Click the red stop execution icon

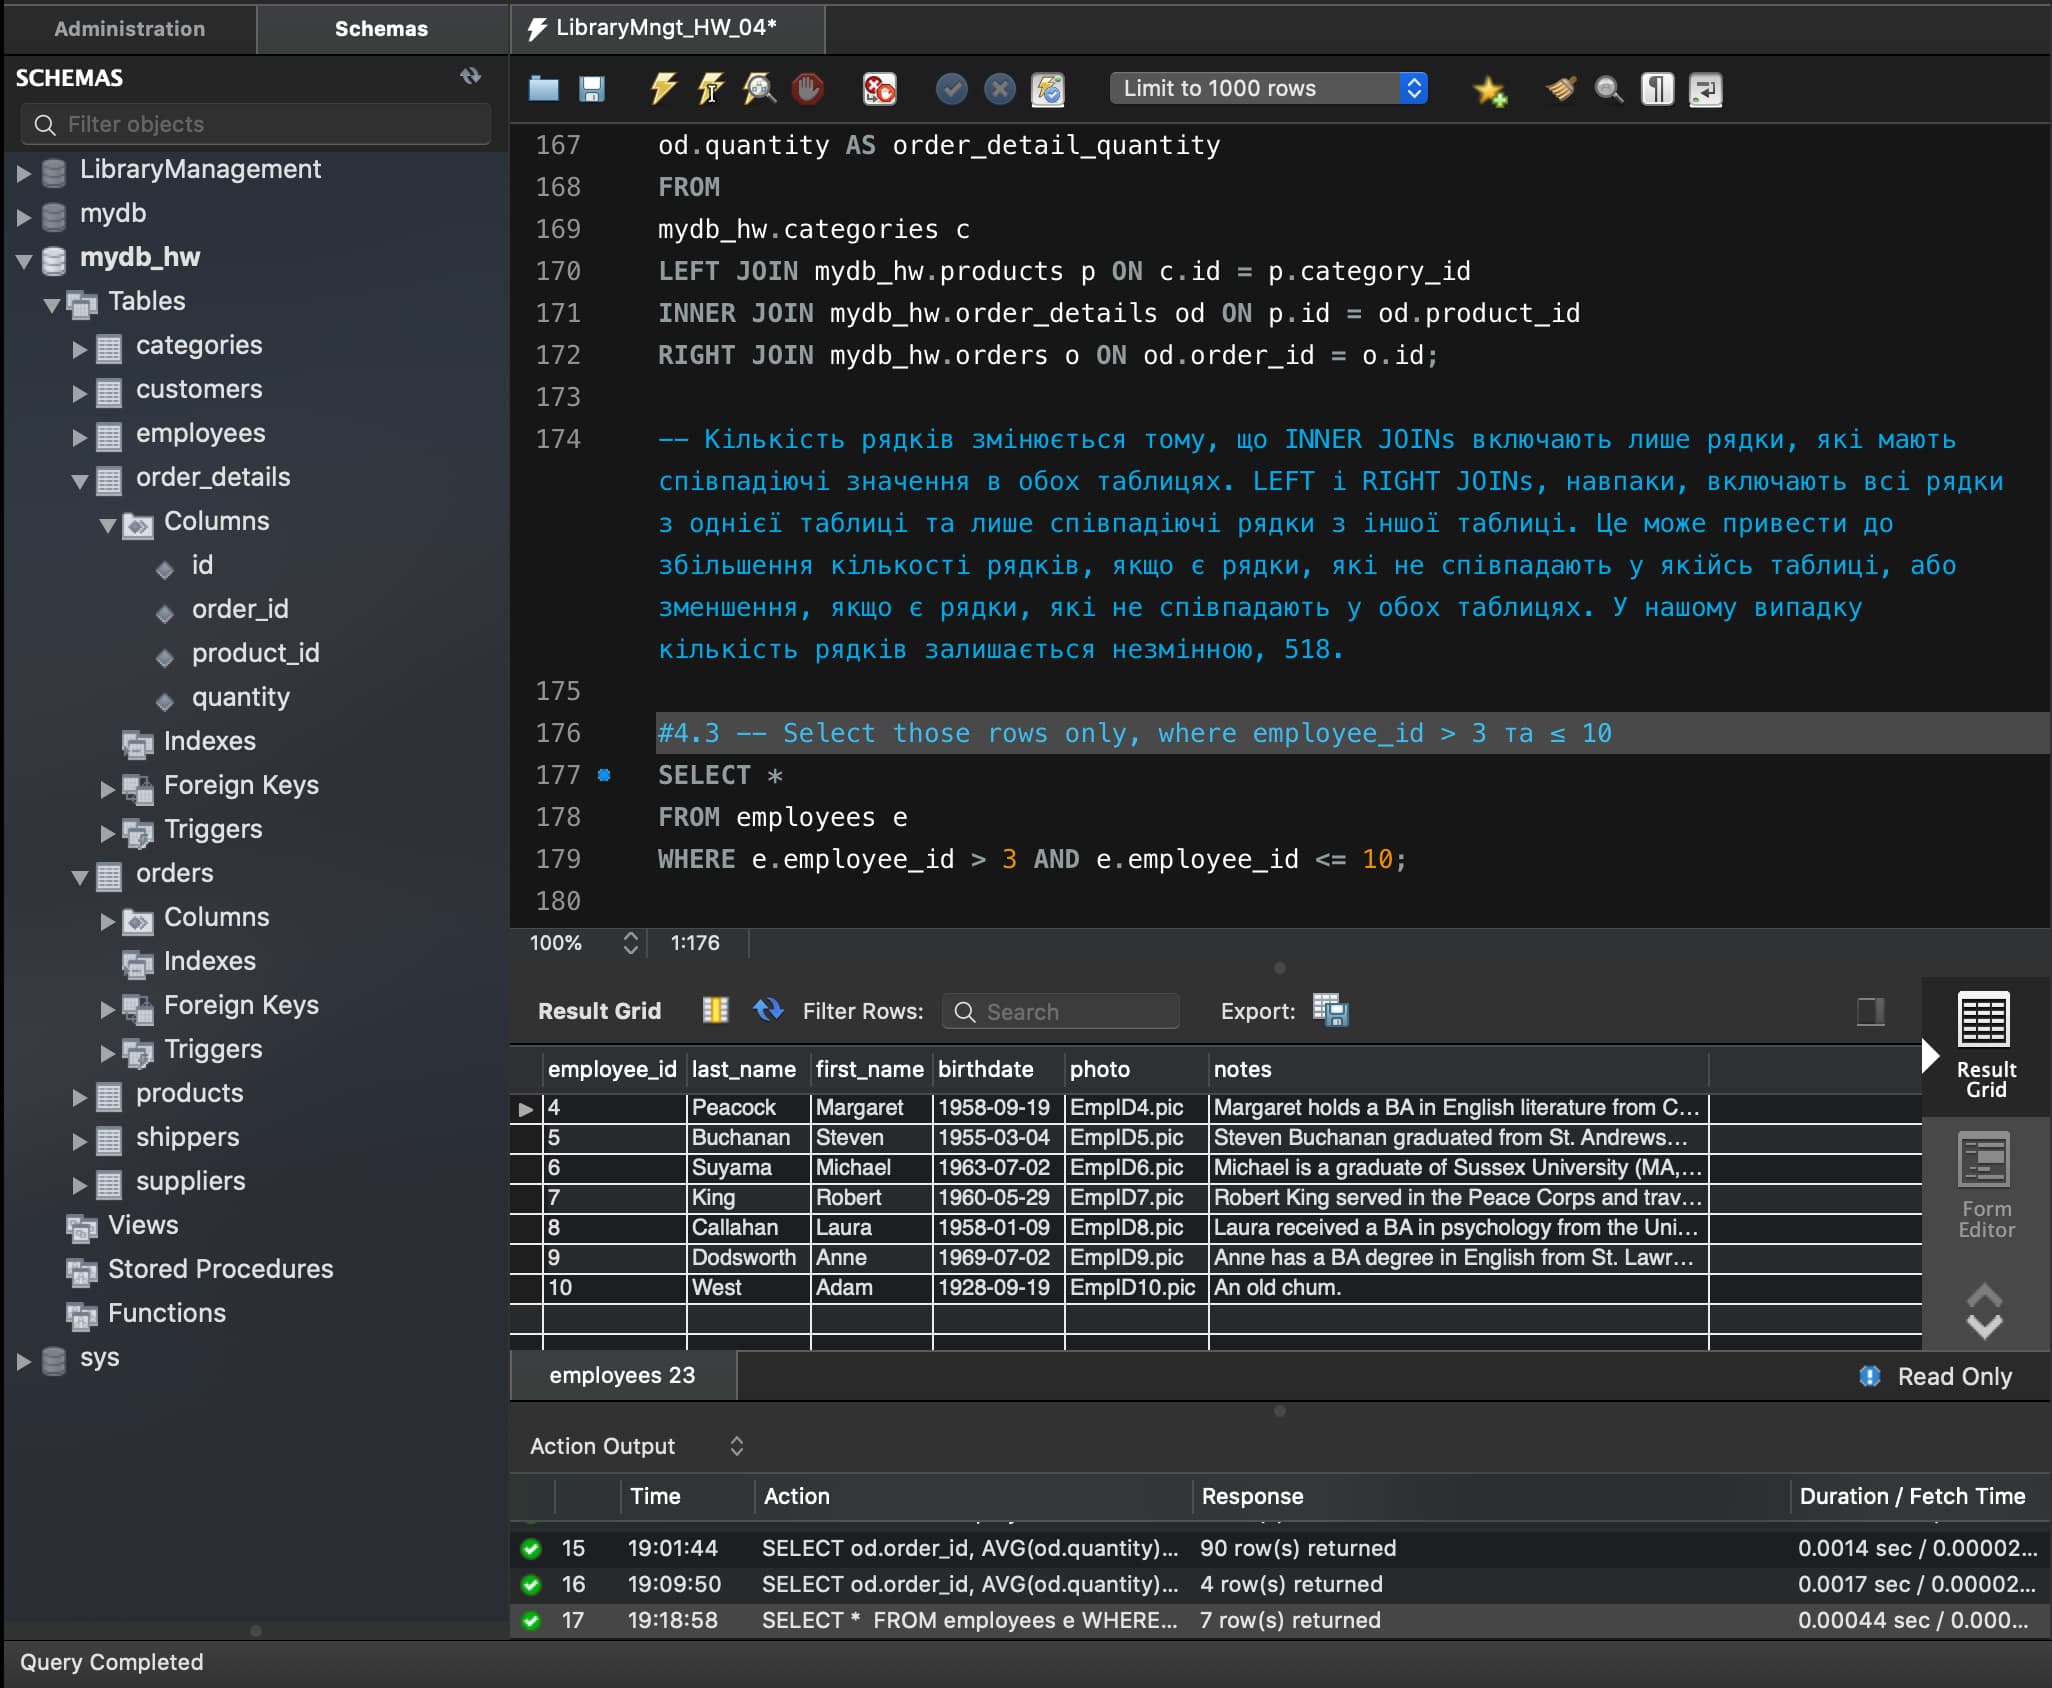808,89
